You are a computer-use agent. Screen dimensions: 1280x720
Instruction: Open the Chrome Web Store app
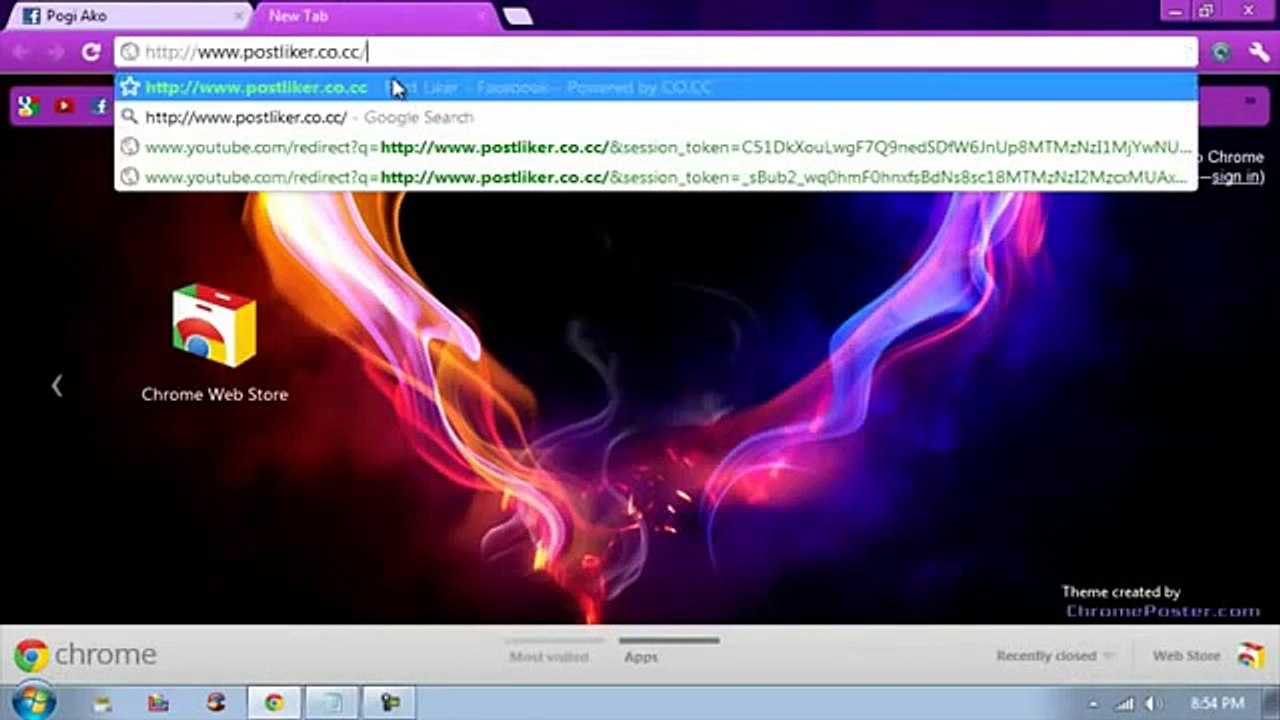click(214, 343)
